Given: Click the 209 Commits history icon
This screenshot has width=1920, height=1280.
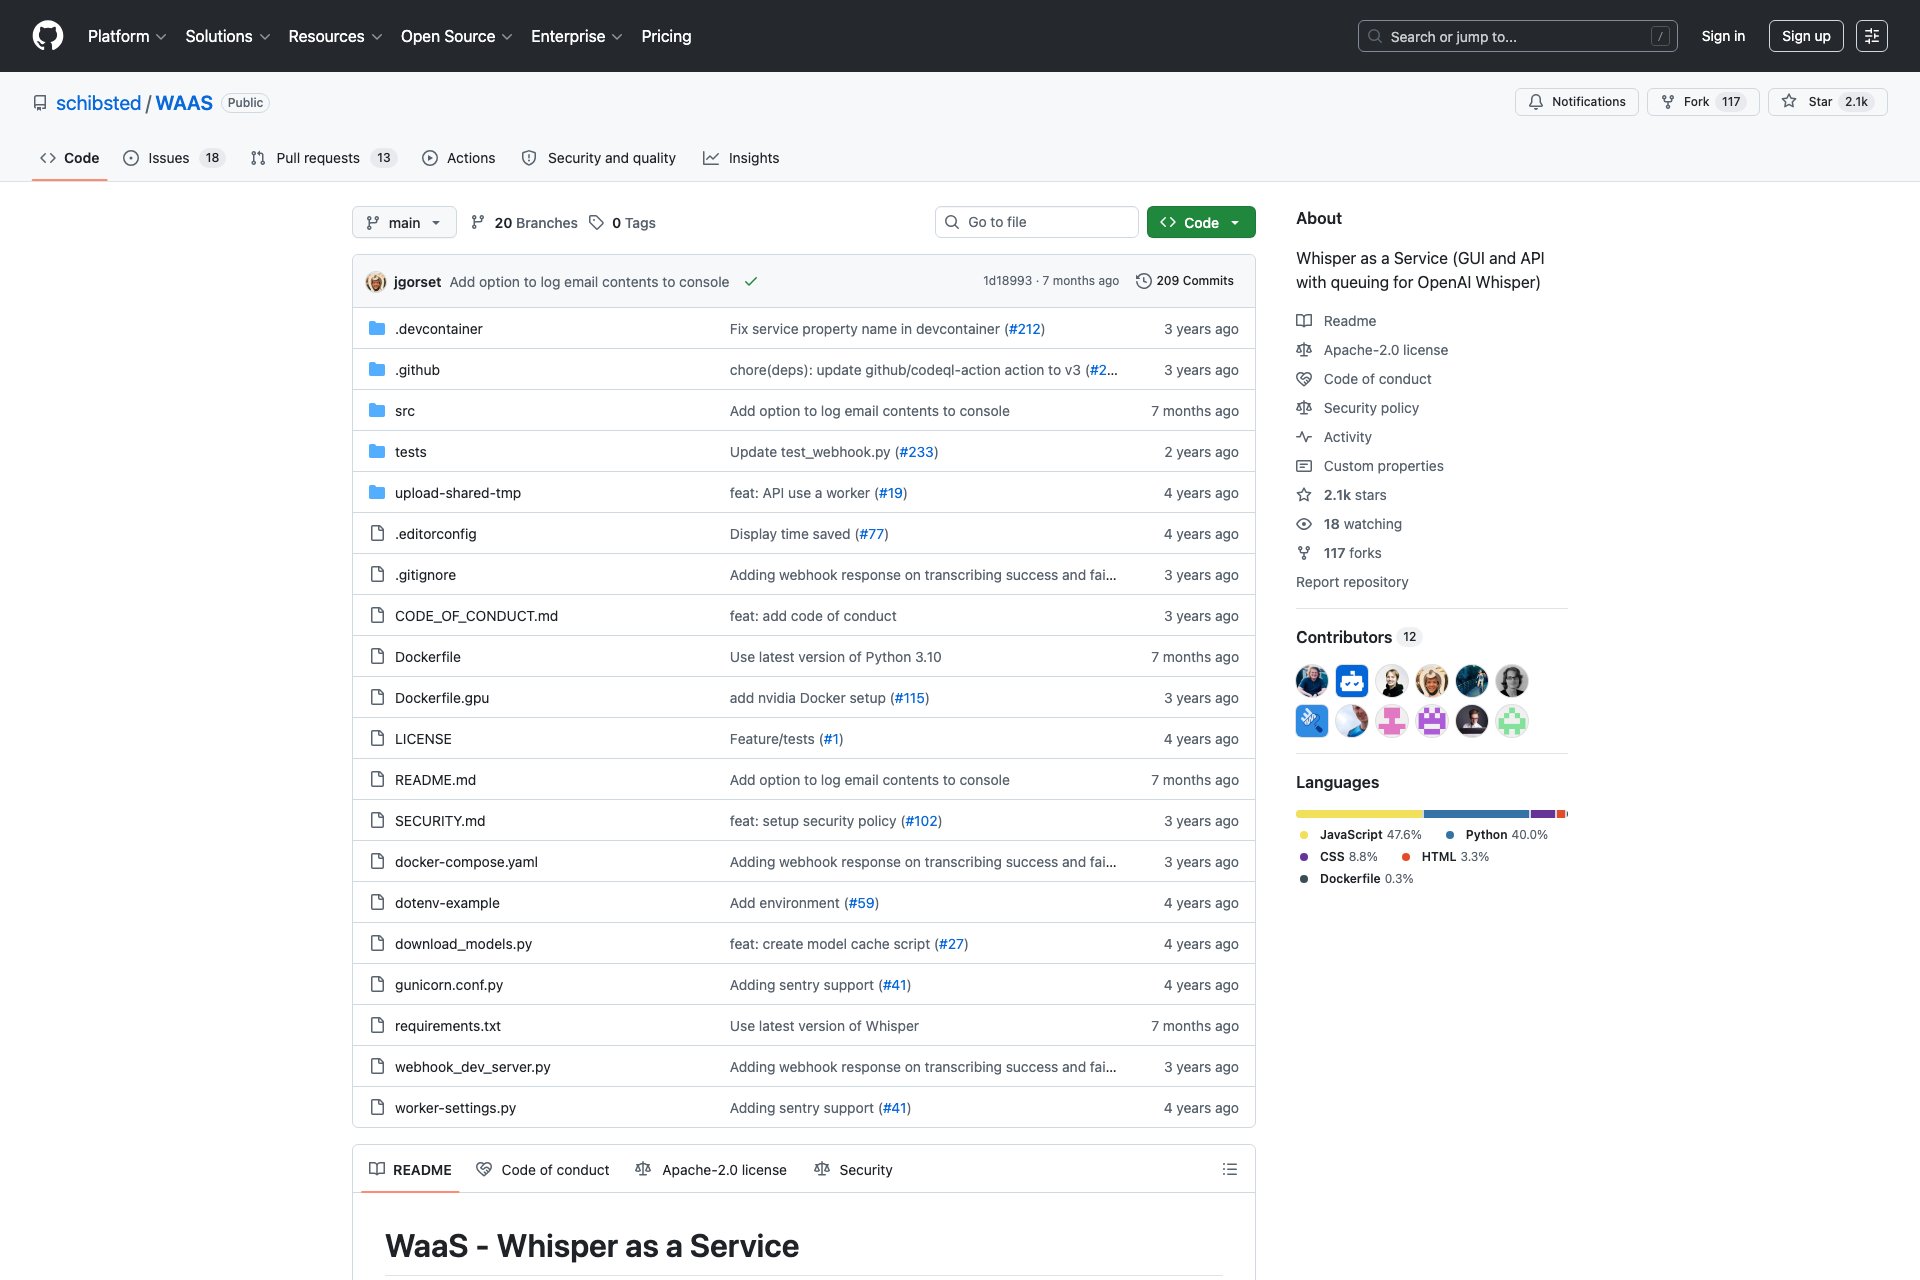Looking at the screenshot, I should pyautogui.click(x=1143, y=281).
